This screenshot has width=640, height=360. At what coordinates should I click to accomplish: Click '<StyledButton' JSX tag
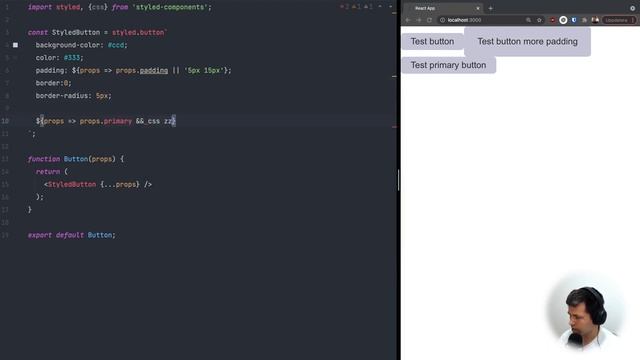pyautogui.click(x=70, y=184)
